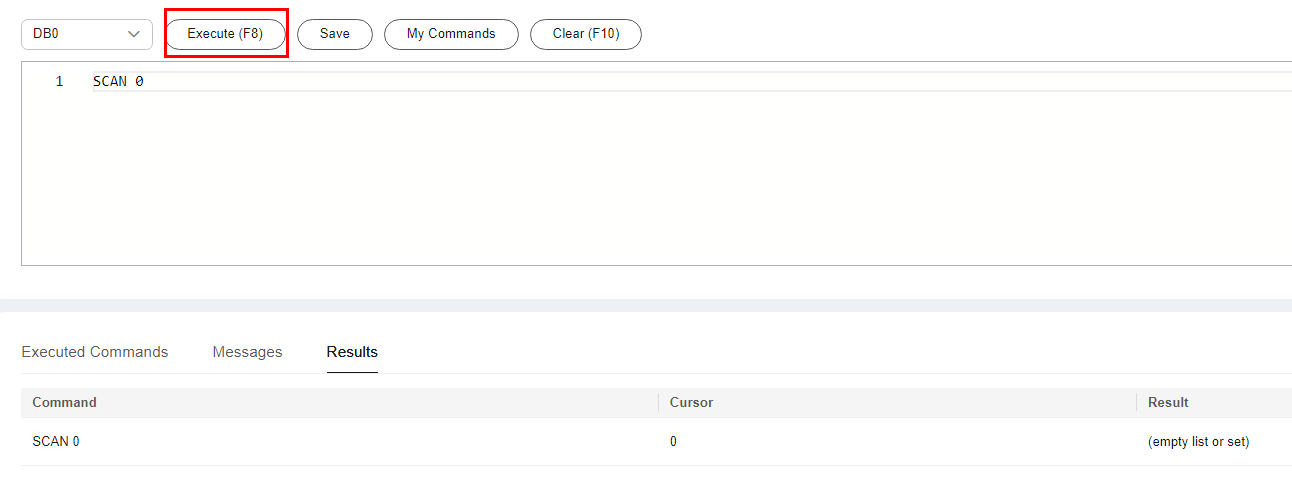Select the SCAN 0 cell in results table
This screenshot has height=479, width=1292.
[x=56, y=441]
